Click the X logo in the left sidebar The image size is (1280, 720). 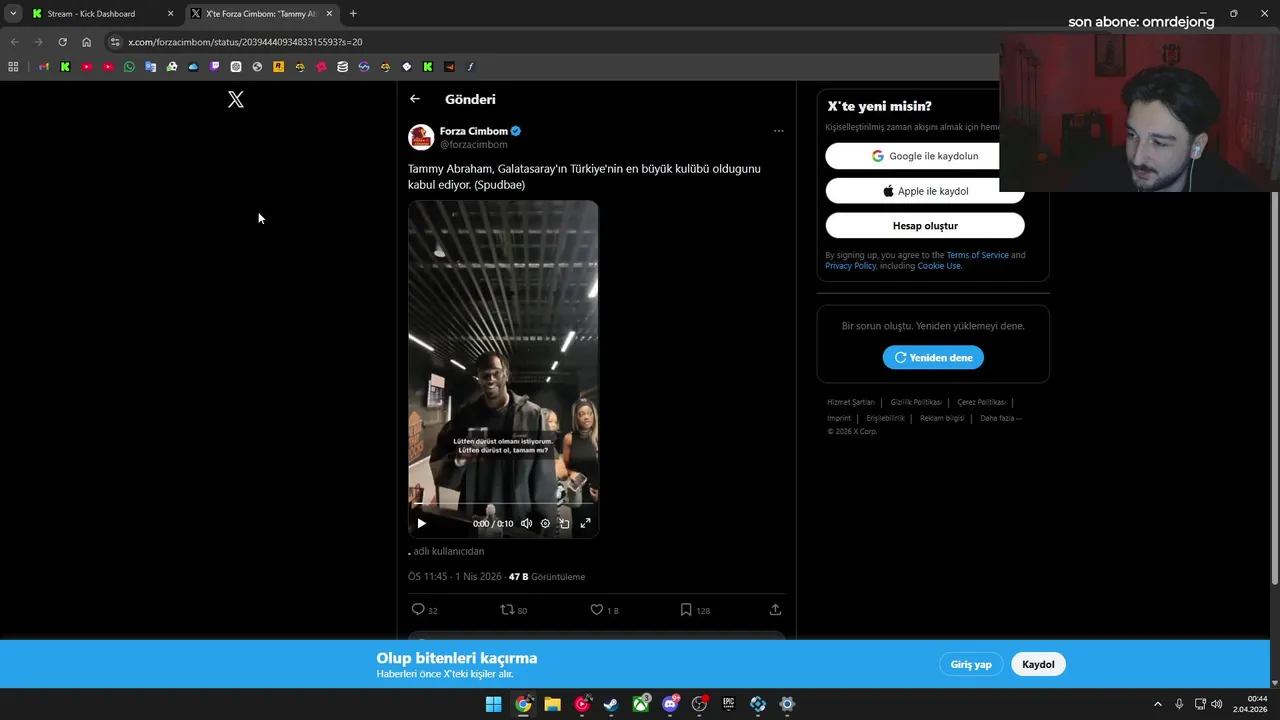(236, 99)
